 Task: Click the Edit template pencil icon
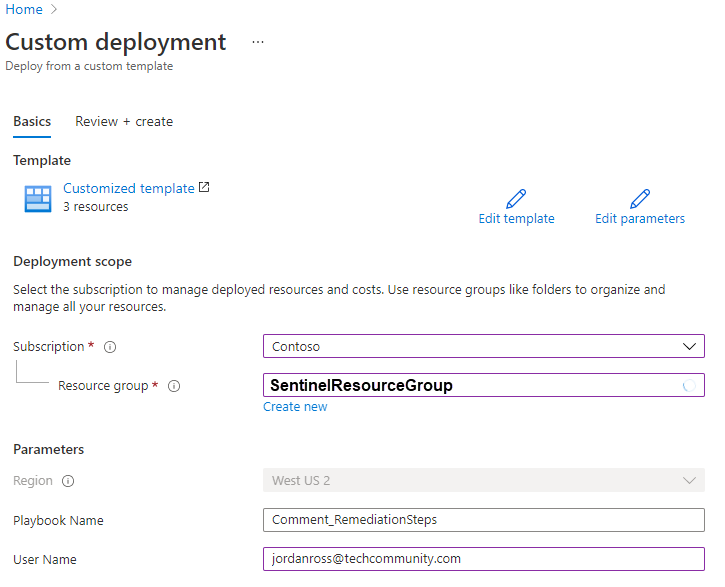[516, 198]
